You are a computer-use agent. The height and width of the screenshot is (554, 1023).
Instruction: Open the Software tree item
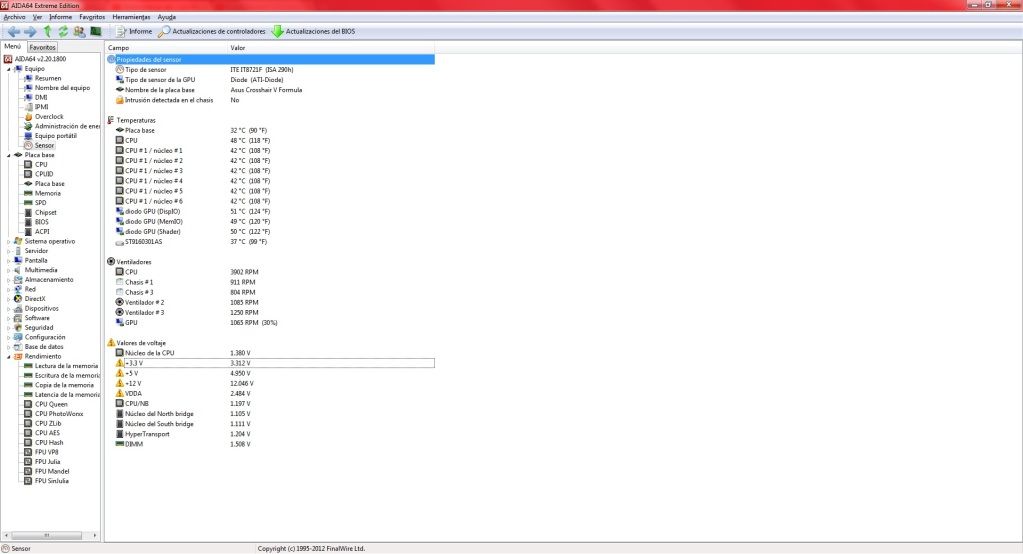(x=37, y=318)
